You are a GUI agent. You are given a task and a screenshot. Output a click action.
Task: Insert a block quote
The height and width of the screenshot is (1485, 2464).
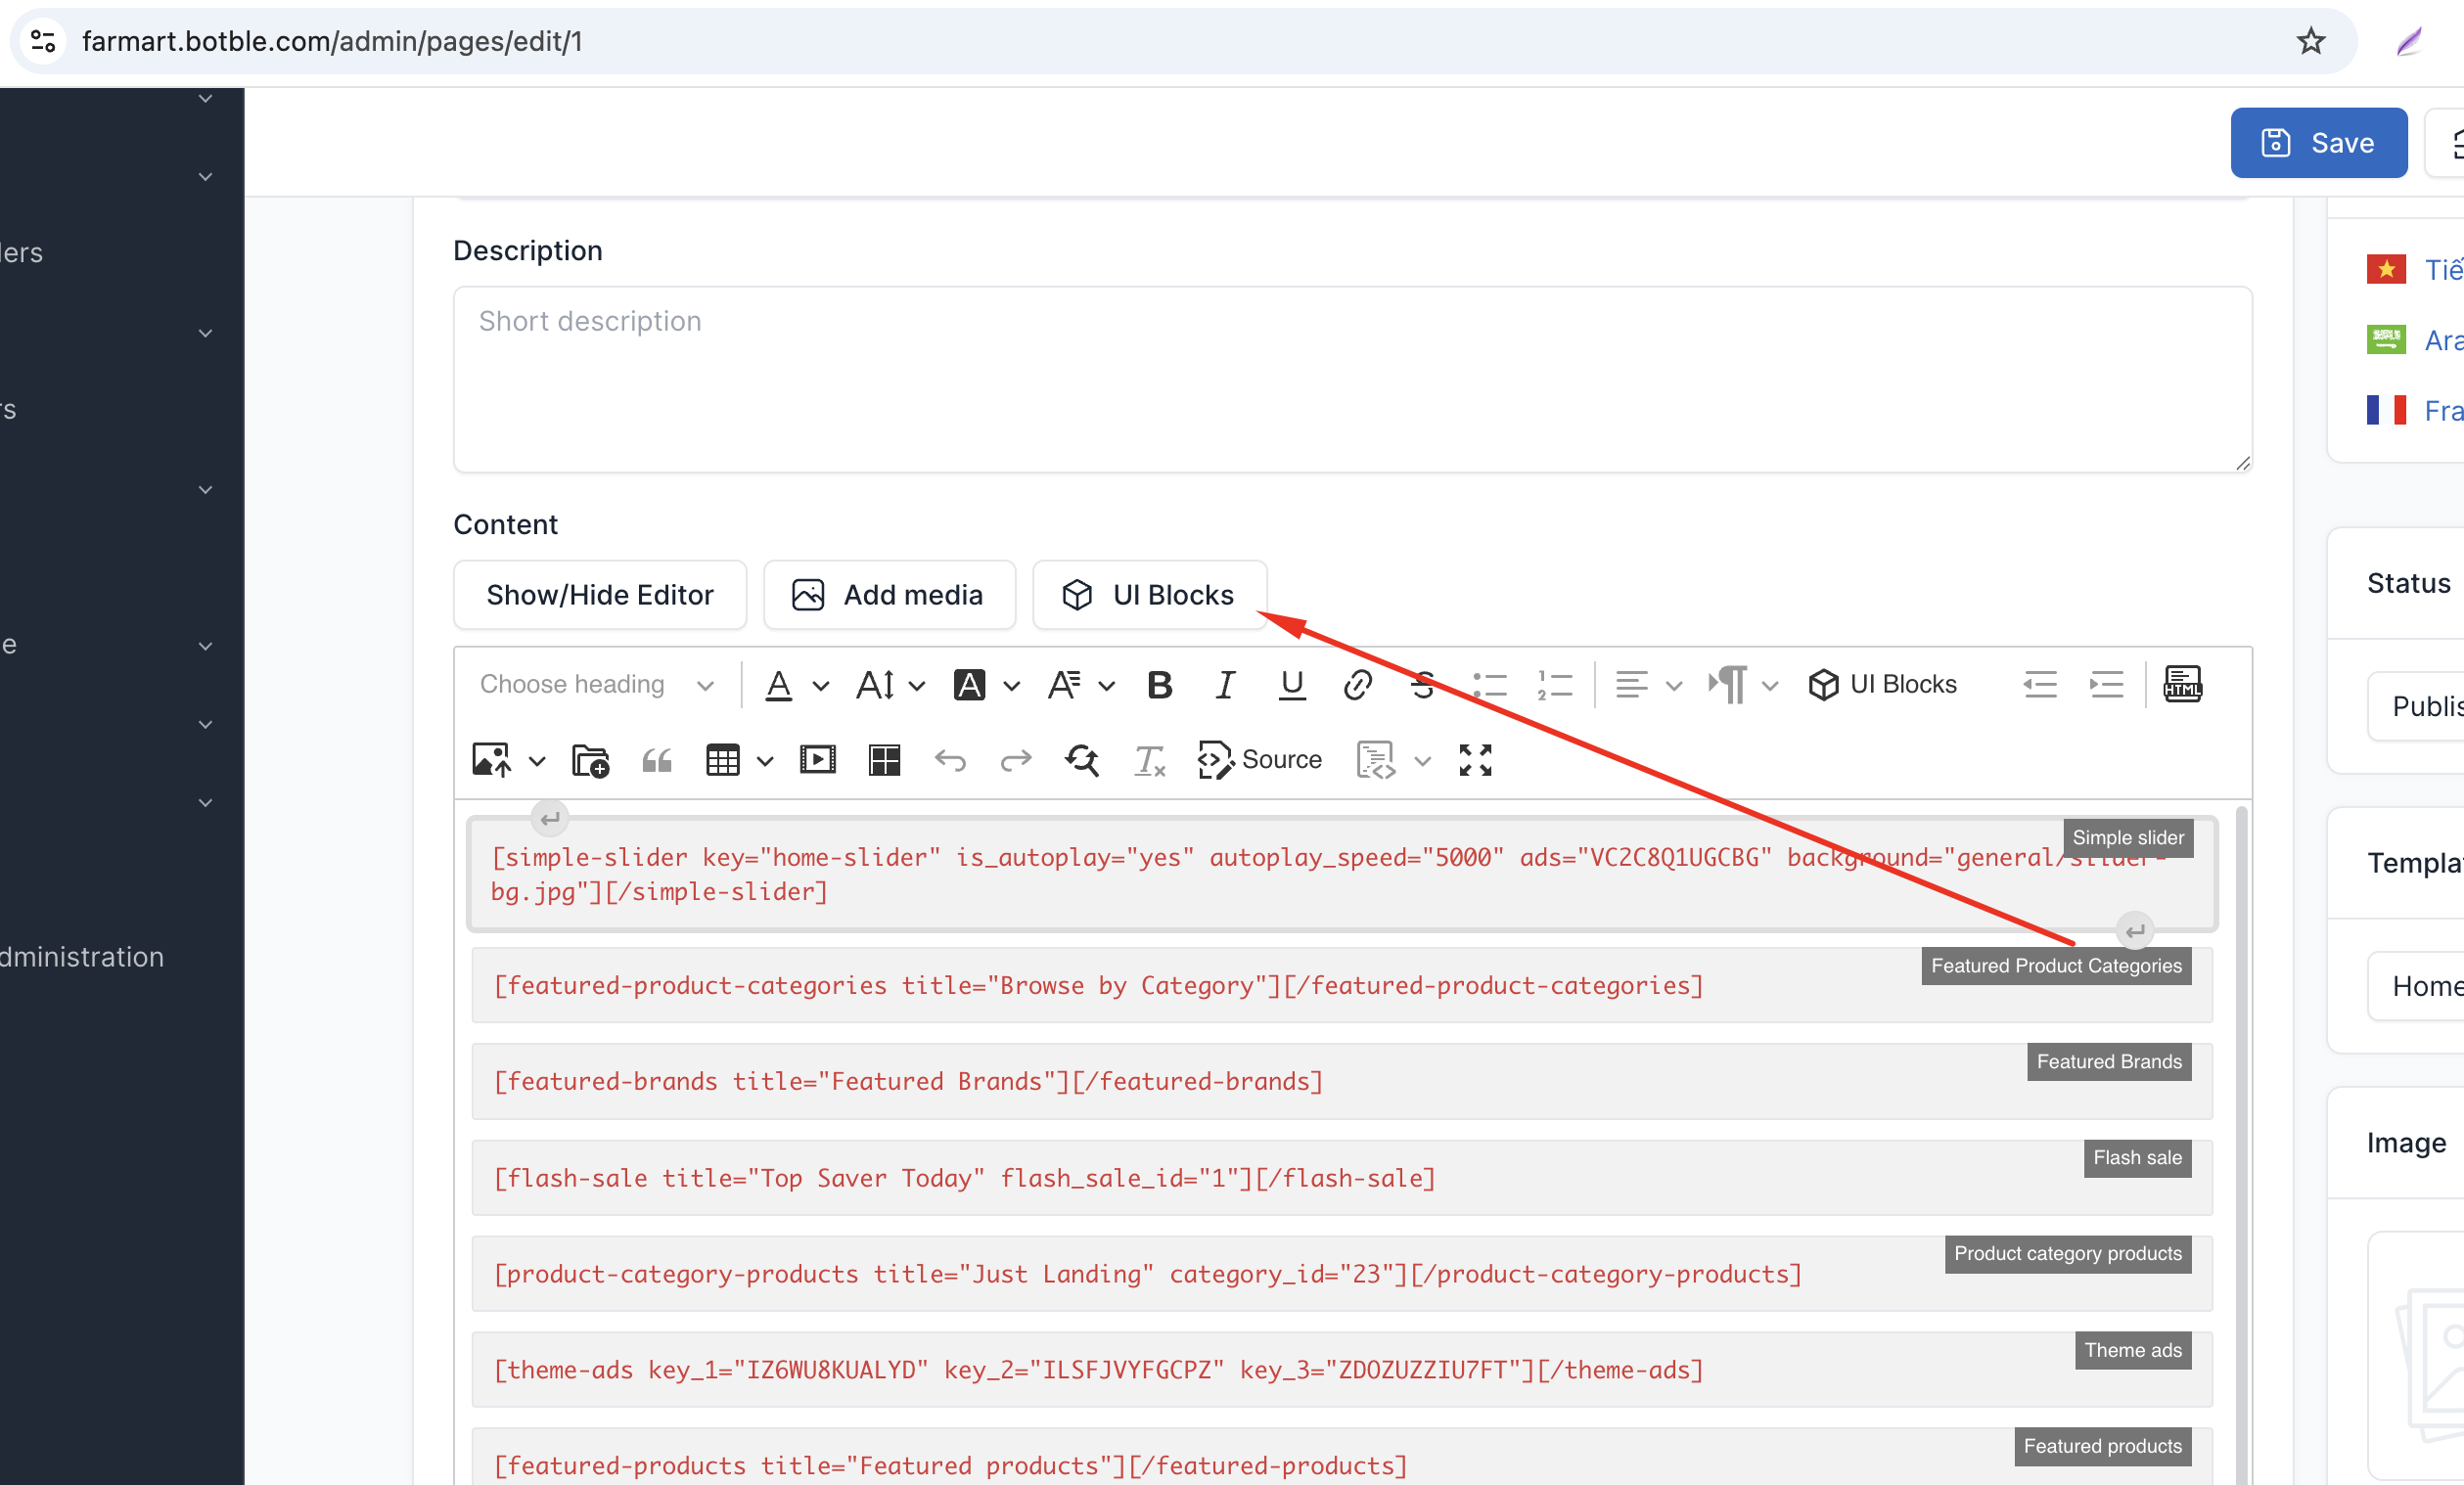(x=657, y=761)
